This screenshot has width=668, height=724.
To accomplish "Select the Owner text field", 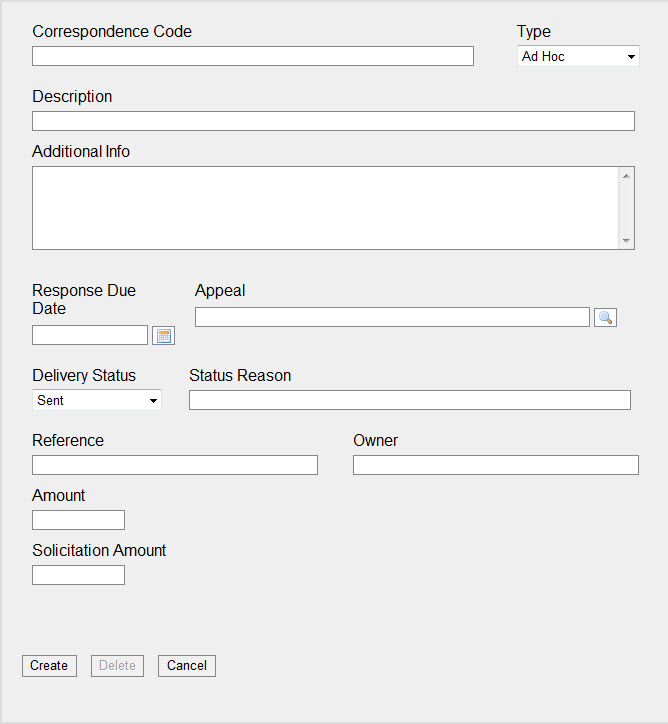I will 496,465.
